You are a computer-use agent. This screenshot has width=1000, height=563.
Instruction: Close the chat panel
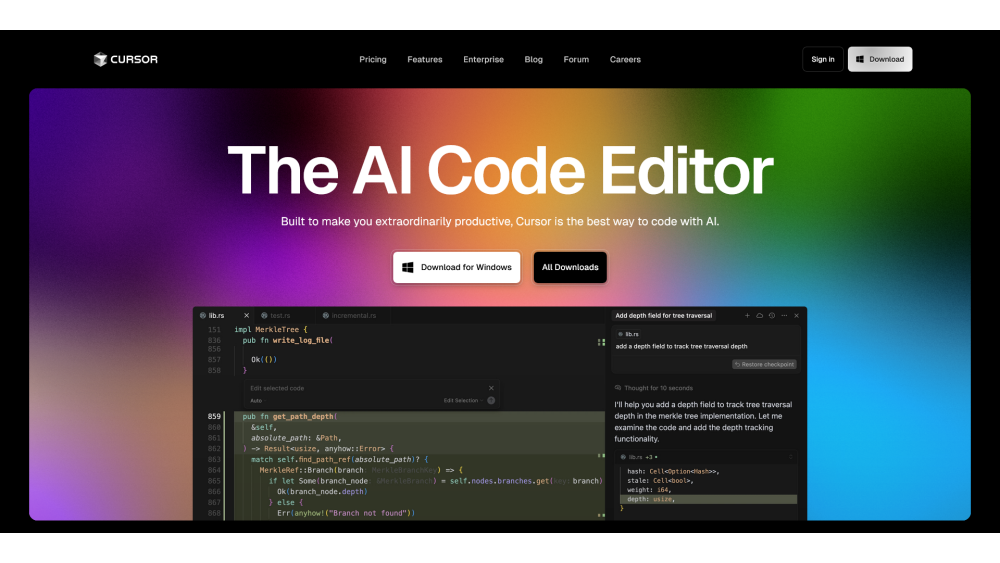point(796,316)
